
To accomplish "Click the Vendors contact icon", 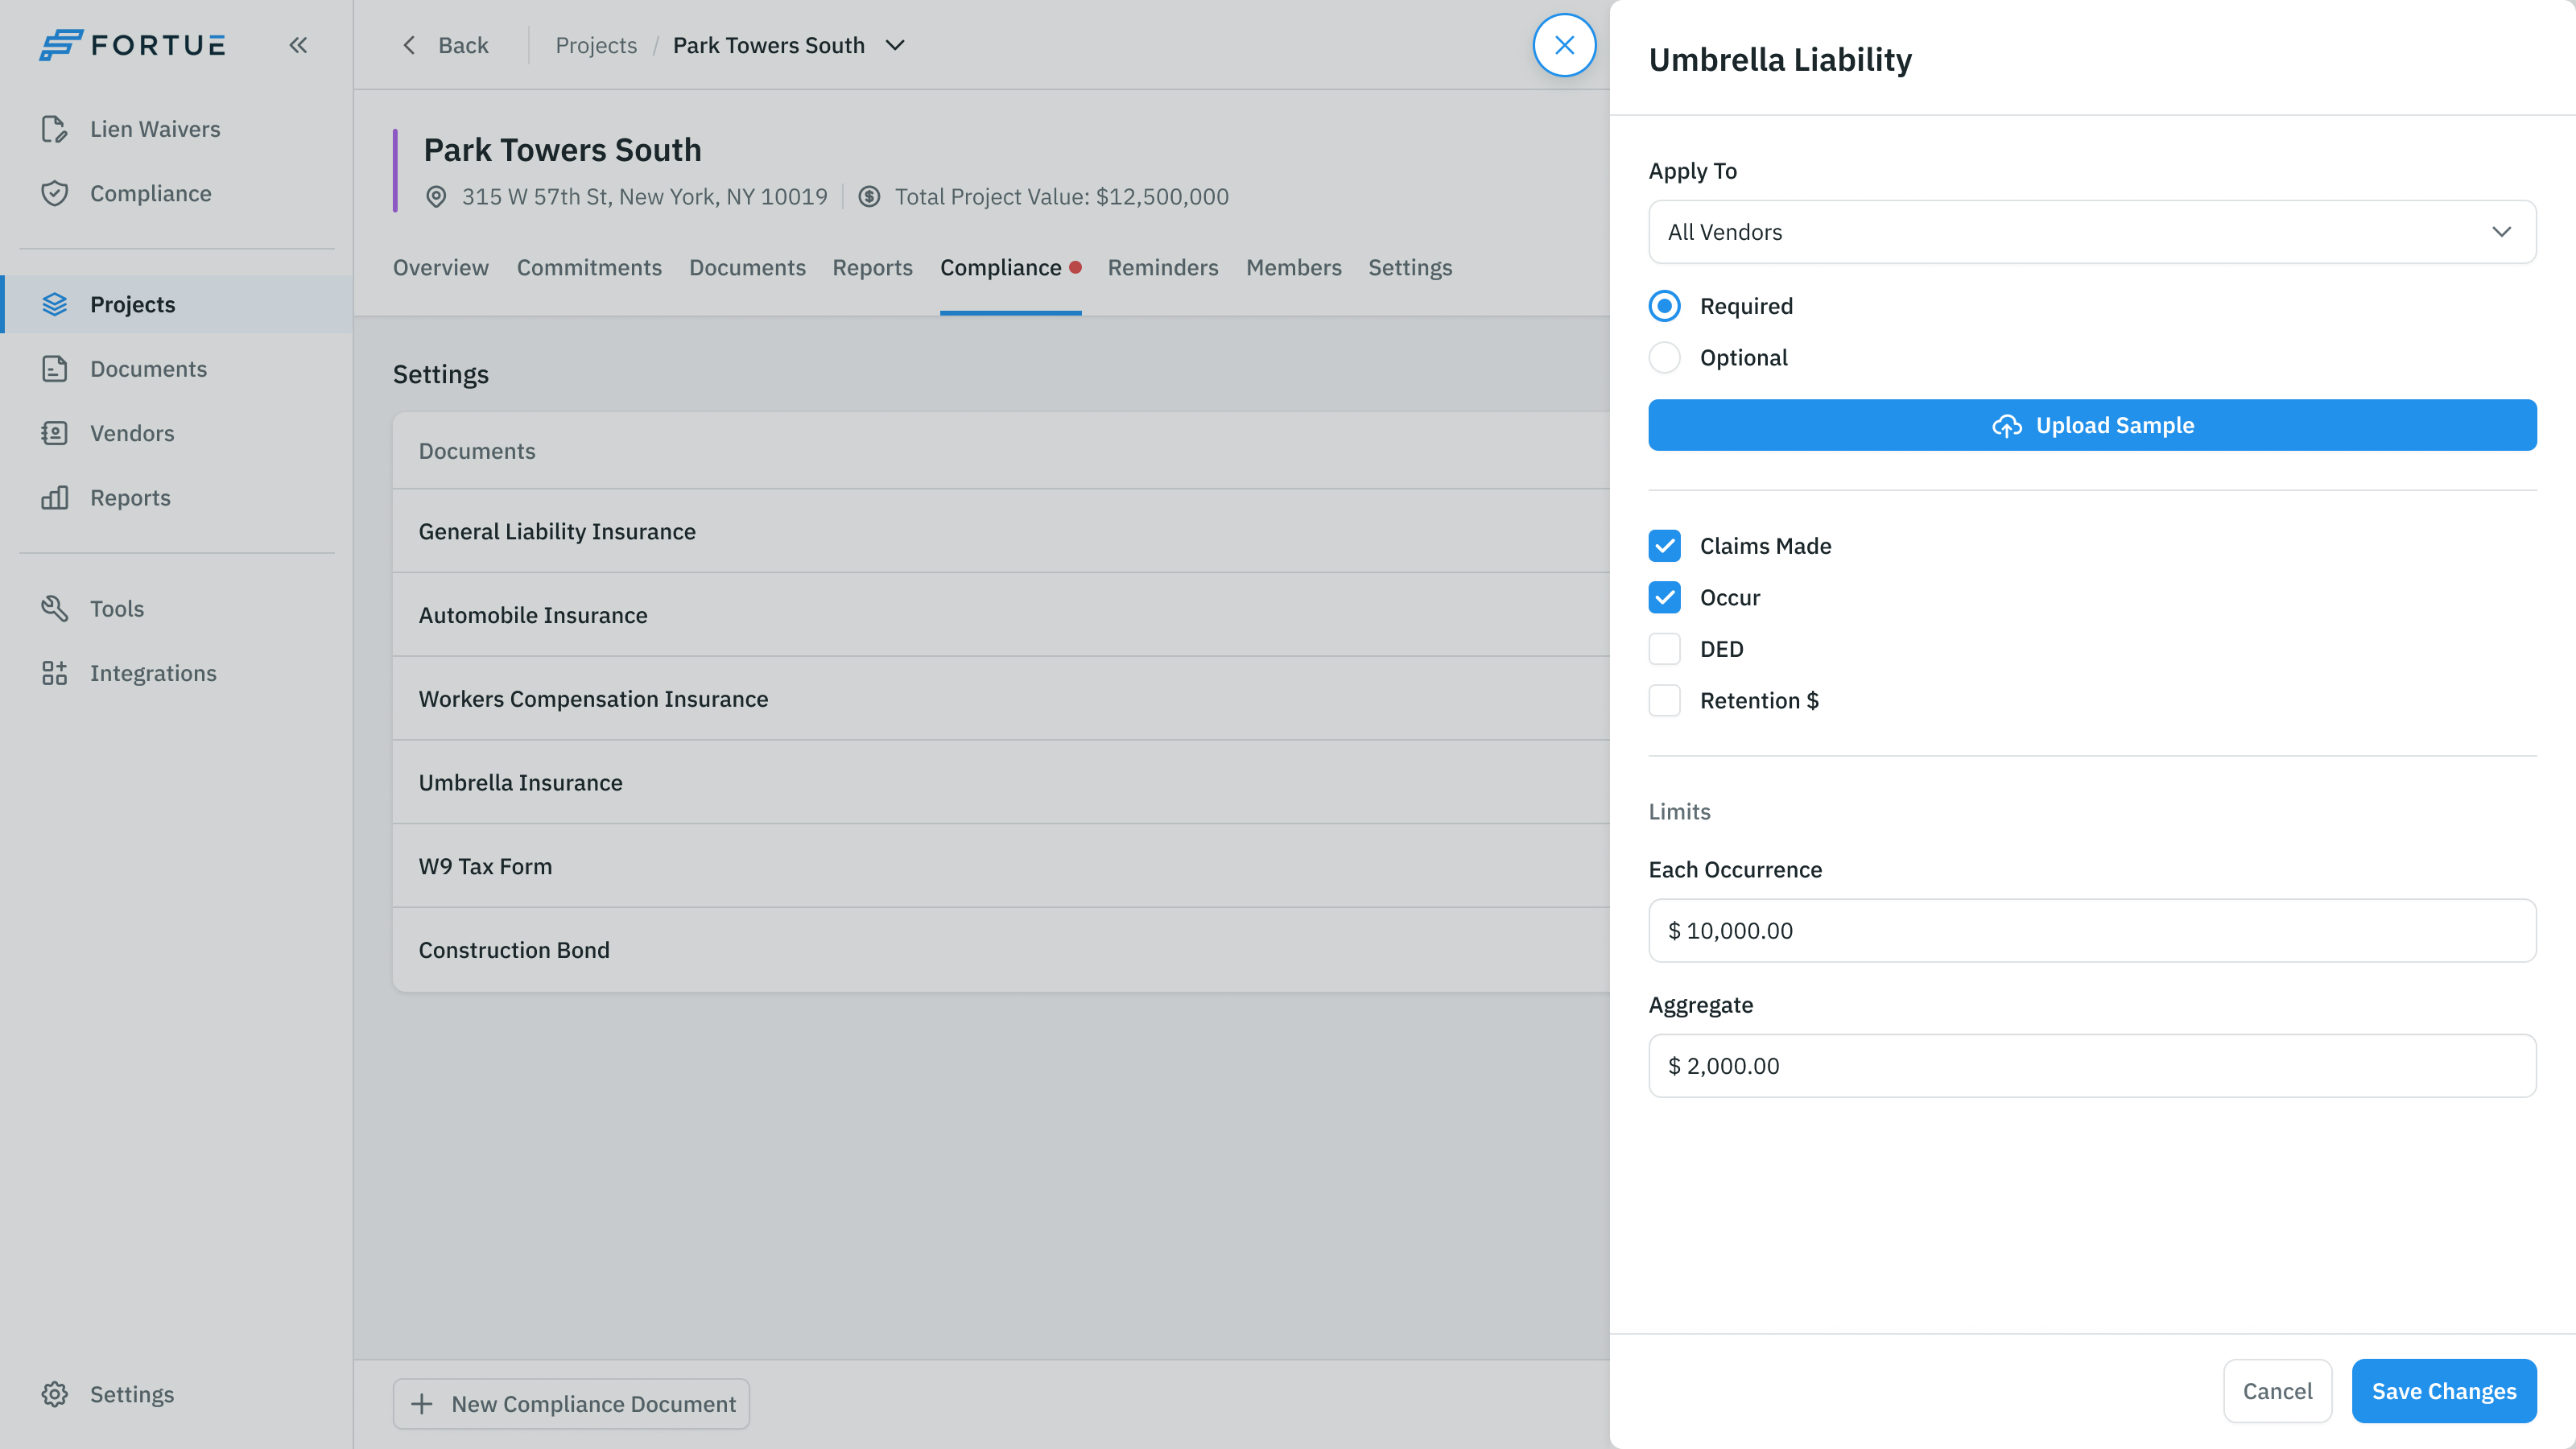I will click(54, 433).
